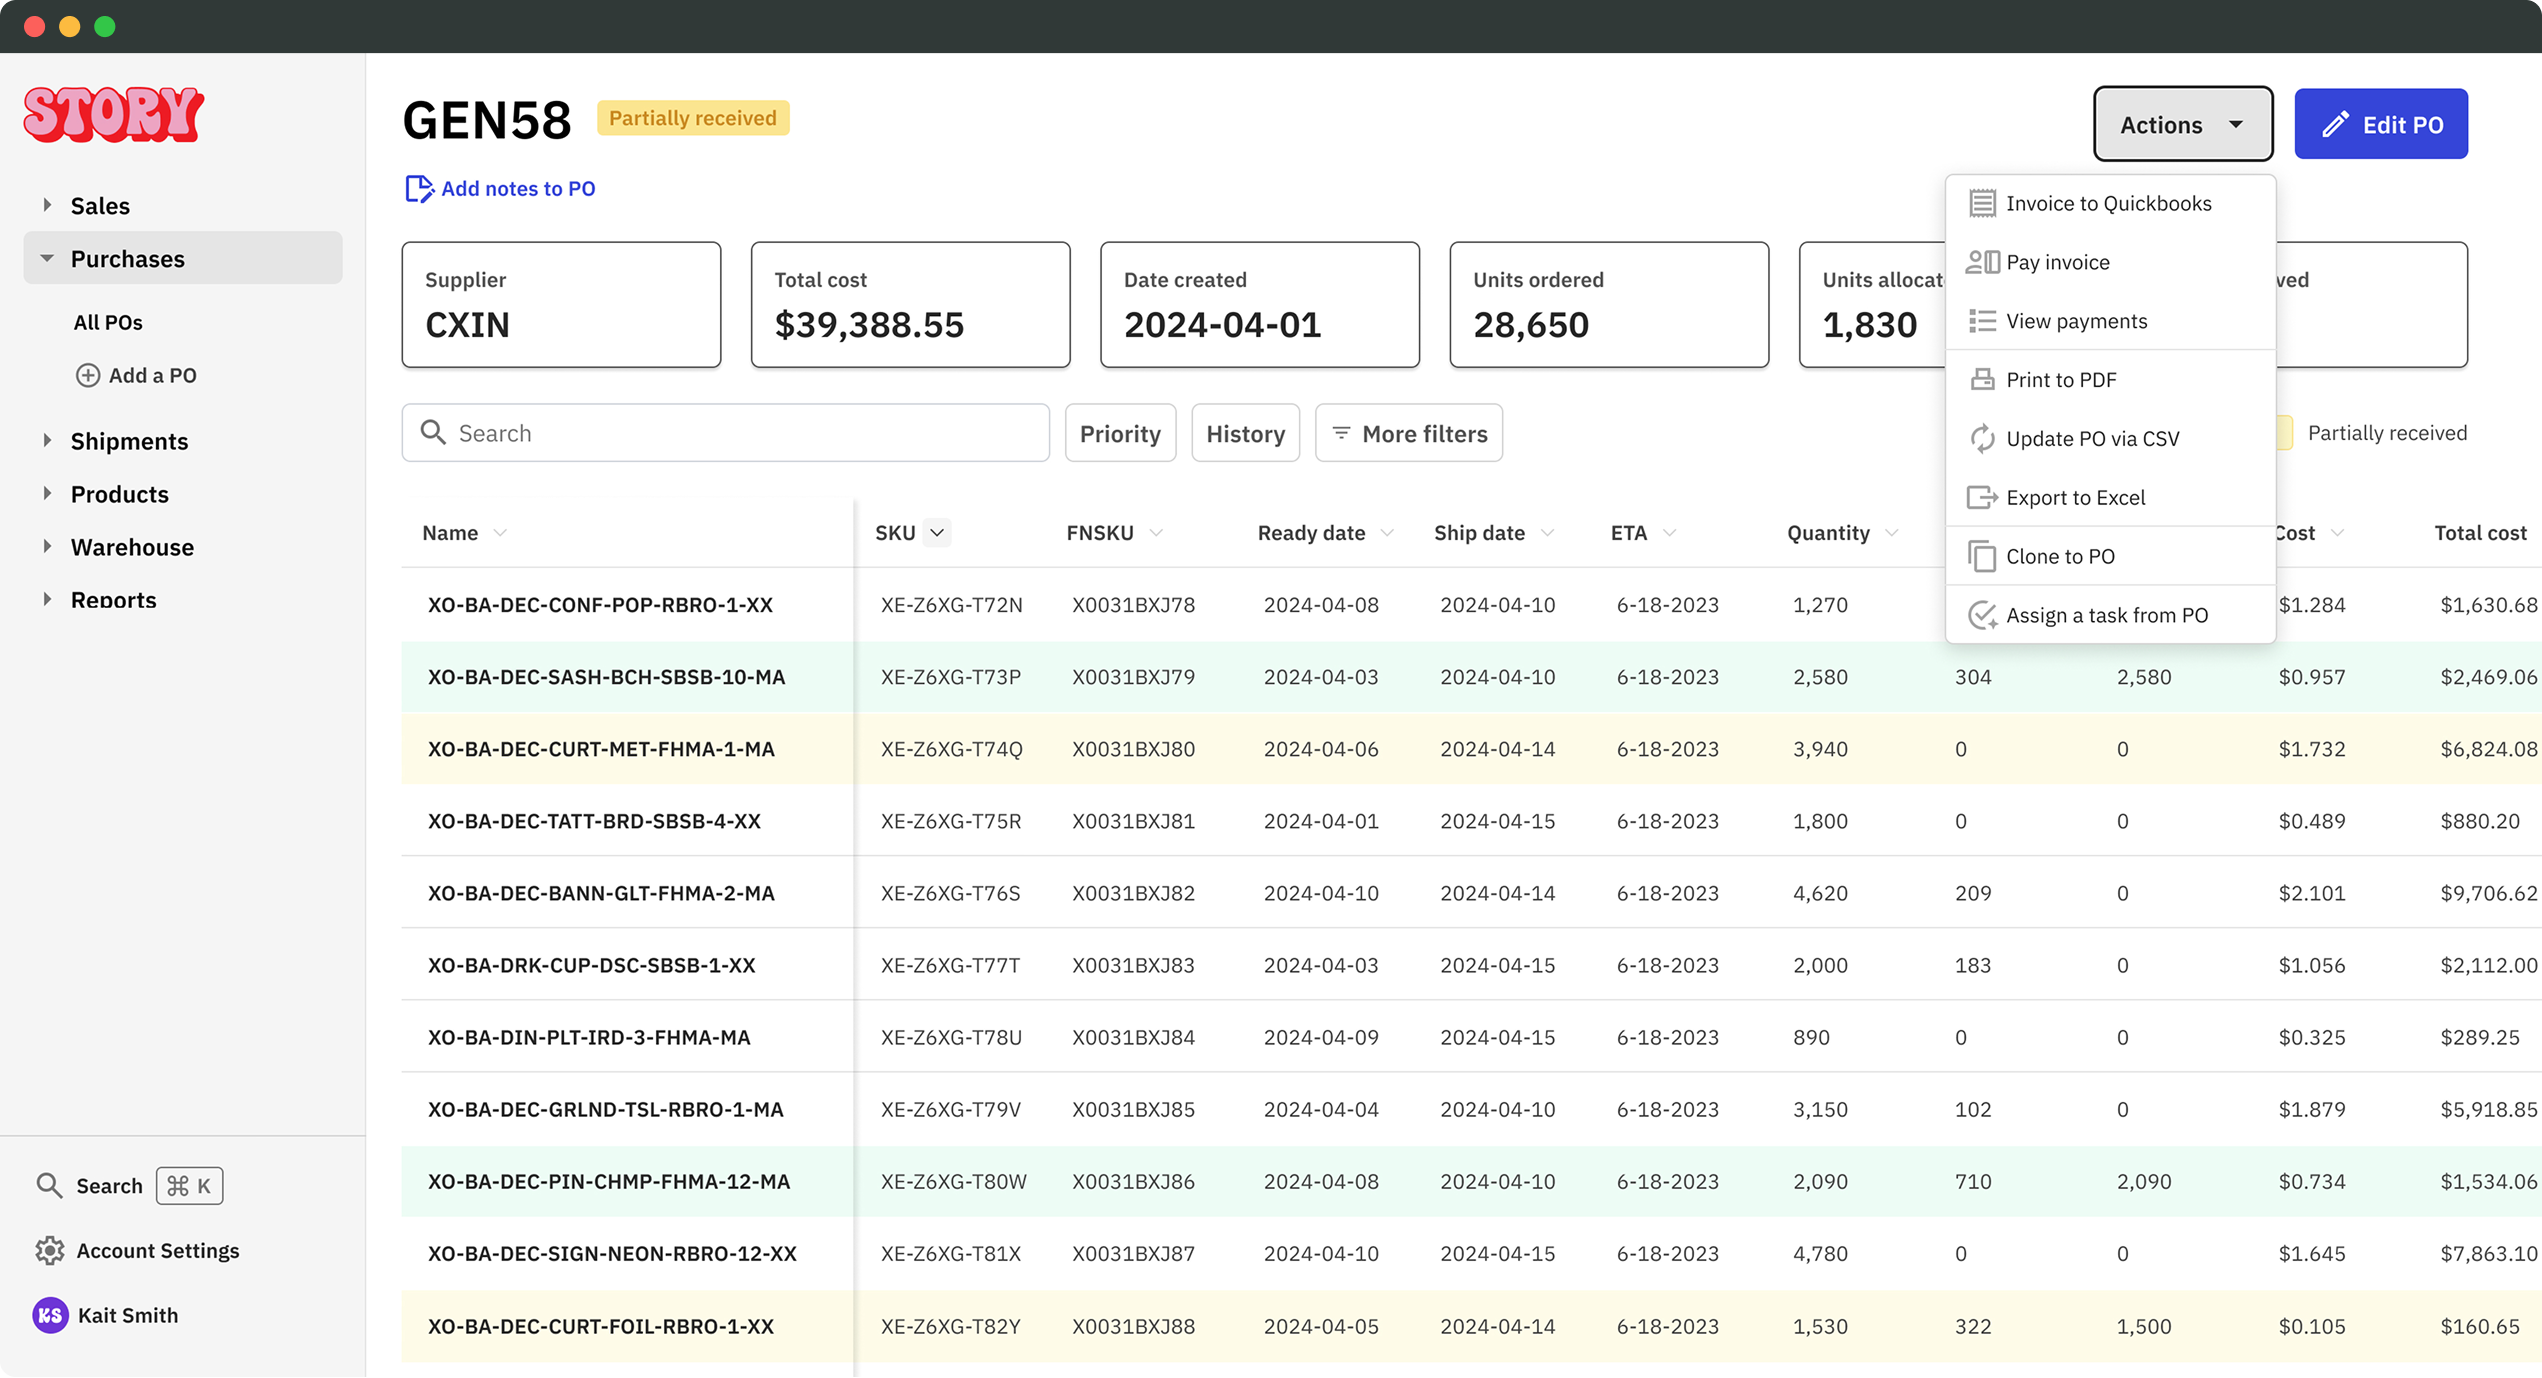Click the plus icon next to Add a PO
This screenshot has height=1378, width=2542.
pos(88,375)
